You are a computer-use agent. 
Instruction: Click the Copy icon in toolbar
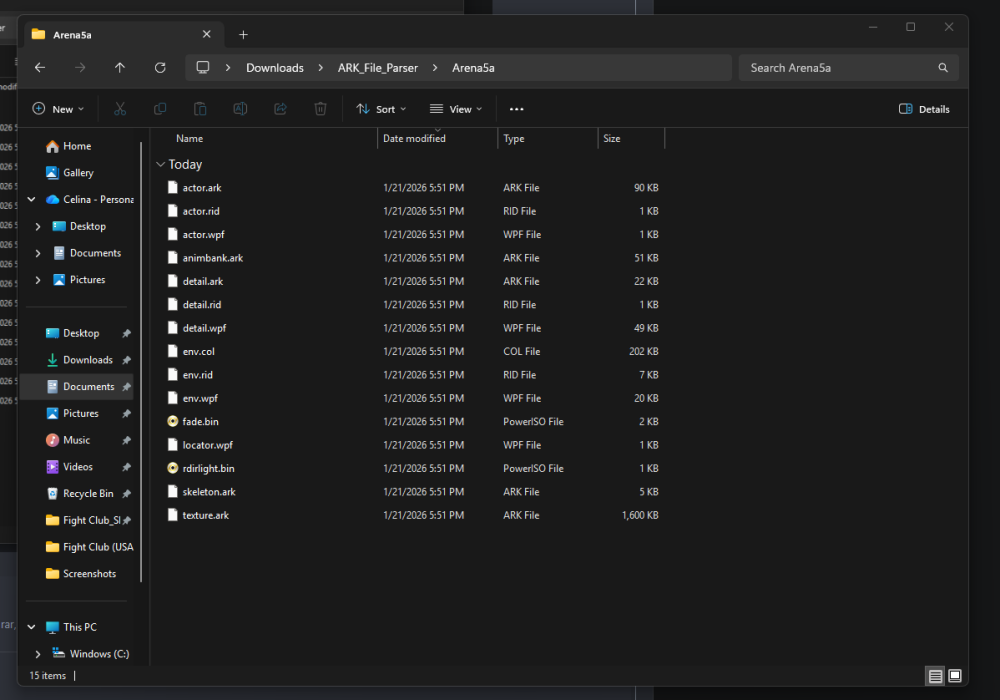coord(160,109)
